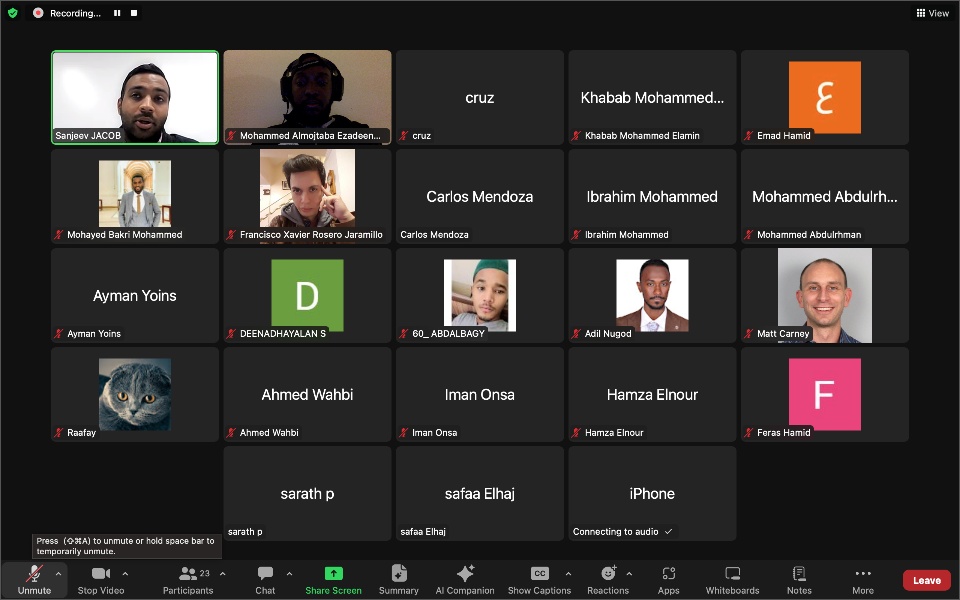Click Adil Nugod's profile photo
The width and height of the screenshot is (960, 600).
point(652,296)
